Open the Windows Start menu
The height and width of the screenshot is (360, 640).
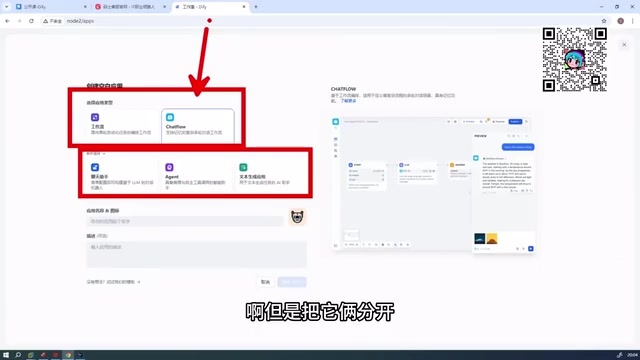[6, 355]
